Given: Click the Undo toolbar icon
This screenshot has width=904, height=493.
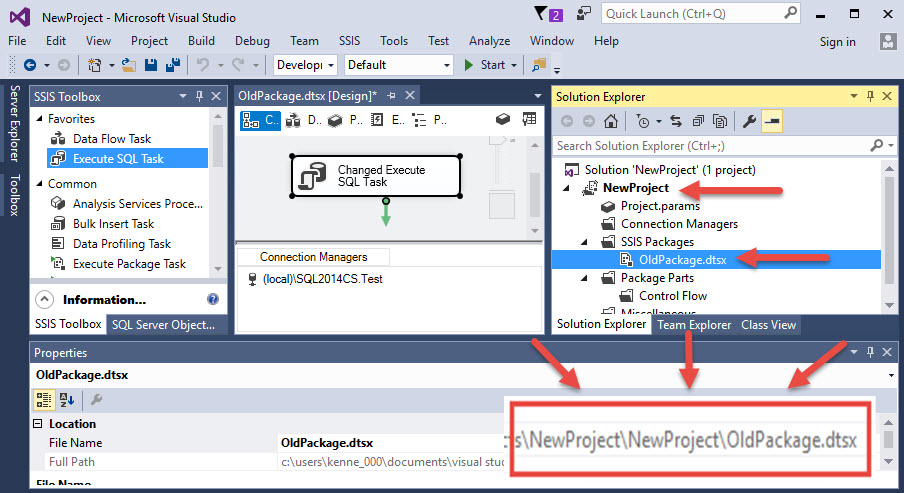Looking at the screenshot, I should 203,65.
